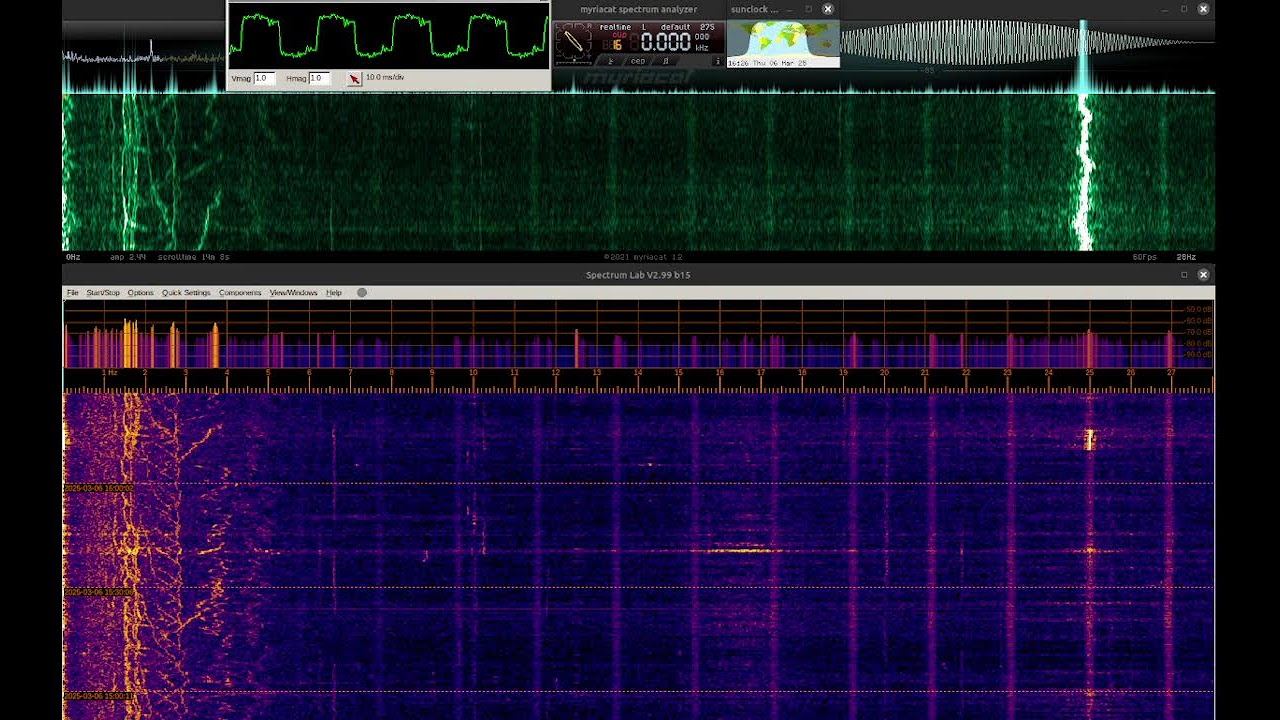This screenshot has height=720, width=1280.
Task: Click the gray round indicator beside Help
Action: (362, 293)
